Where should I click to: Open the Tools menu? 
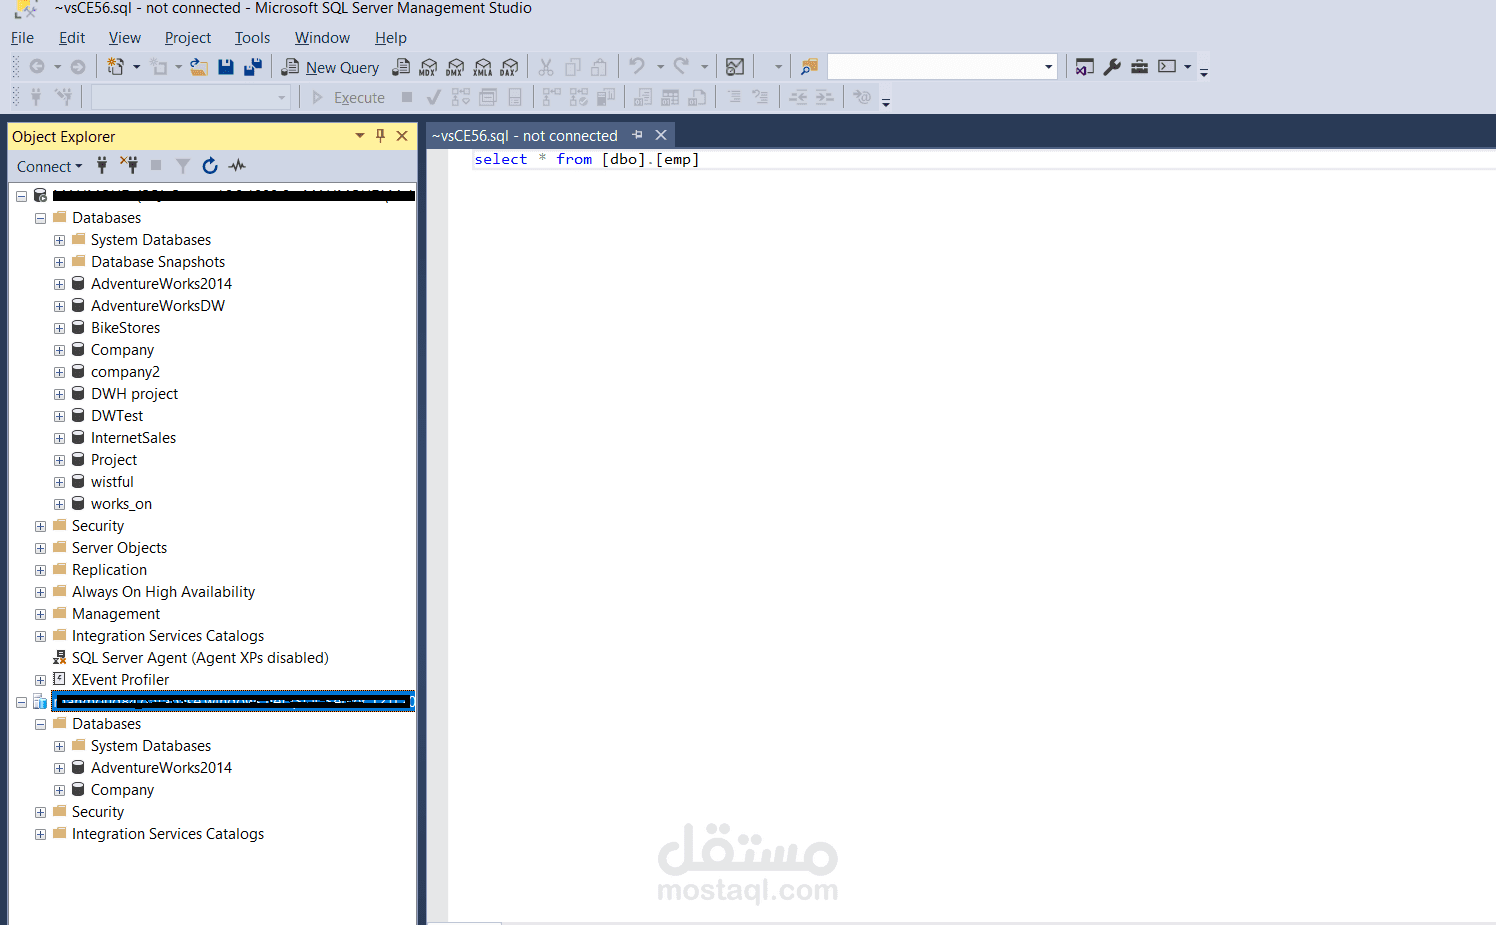tap(252, 38)
